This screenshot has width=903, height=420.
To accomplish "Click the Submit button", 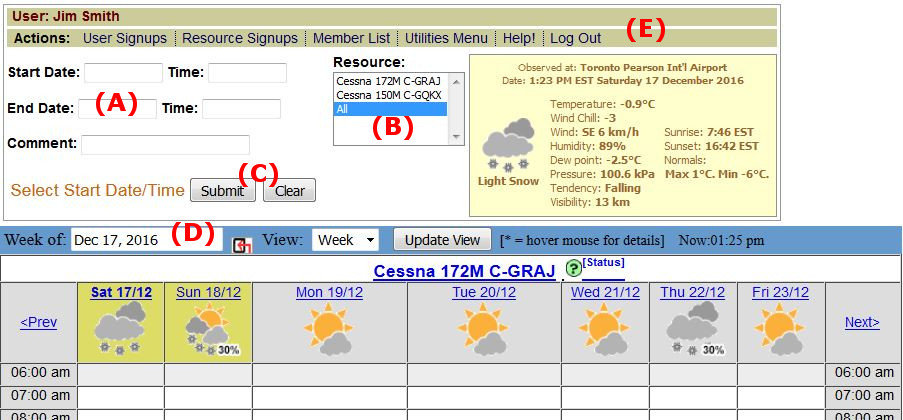I will tap(223, 191).
